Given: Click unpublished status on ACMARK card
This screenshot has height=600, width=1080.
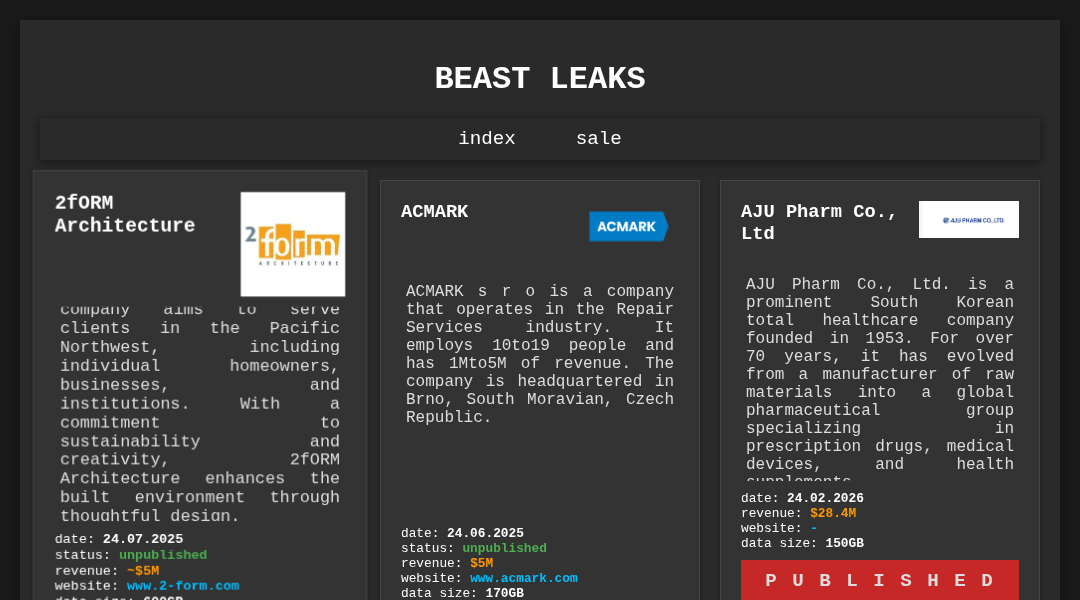Looking at the screenshot, I should coord(504,548).
